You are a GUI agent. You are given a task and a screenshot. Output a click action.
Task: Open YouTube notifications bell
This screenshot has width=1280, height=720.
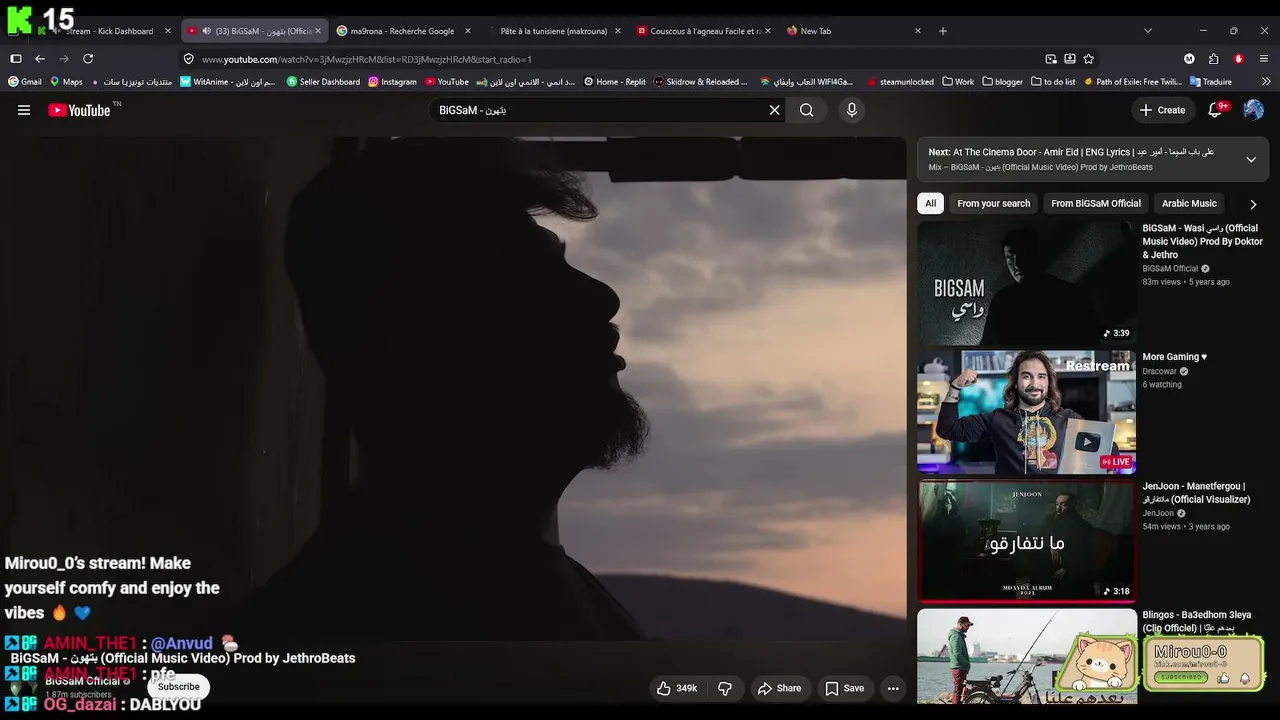click(1216, 110)
